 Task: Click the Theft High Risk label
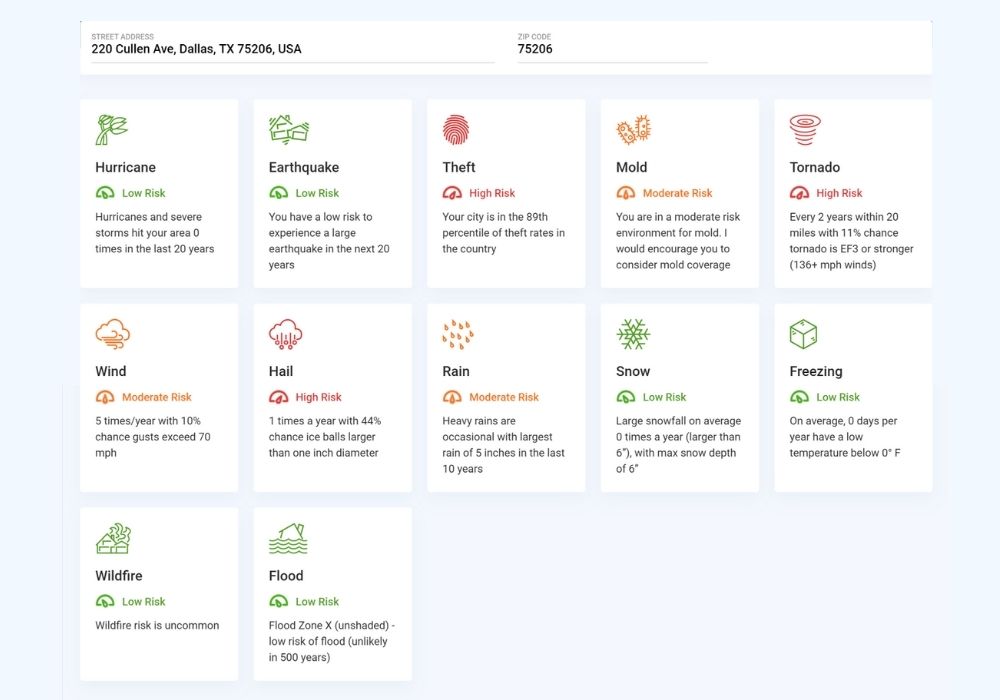pyautogui.click(x=492, y=193)
